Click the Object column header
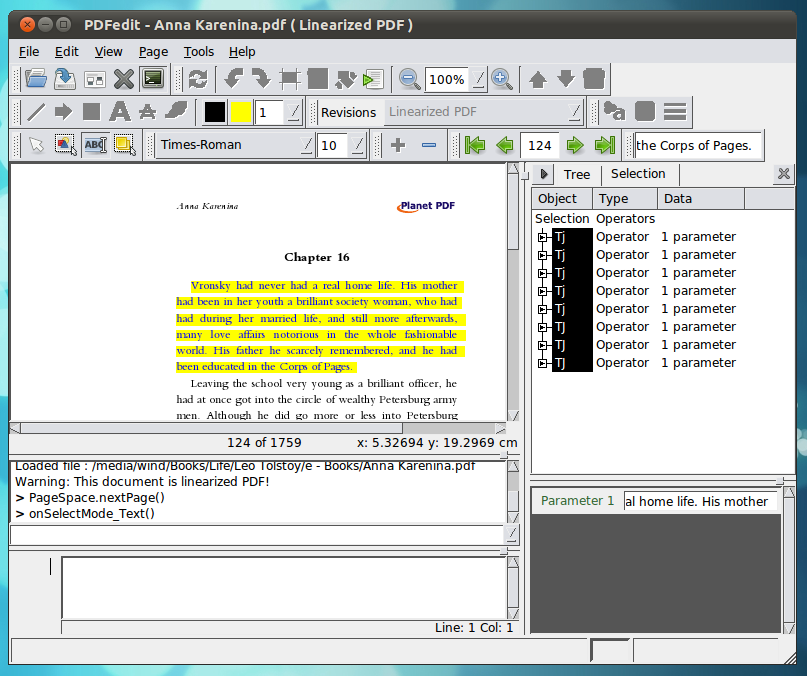Image resolution: width=807 pixels, height=676 pixels. (x=562, y=199)
